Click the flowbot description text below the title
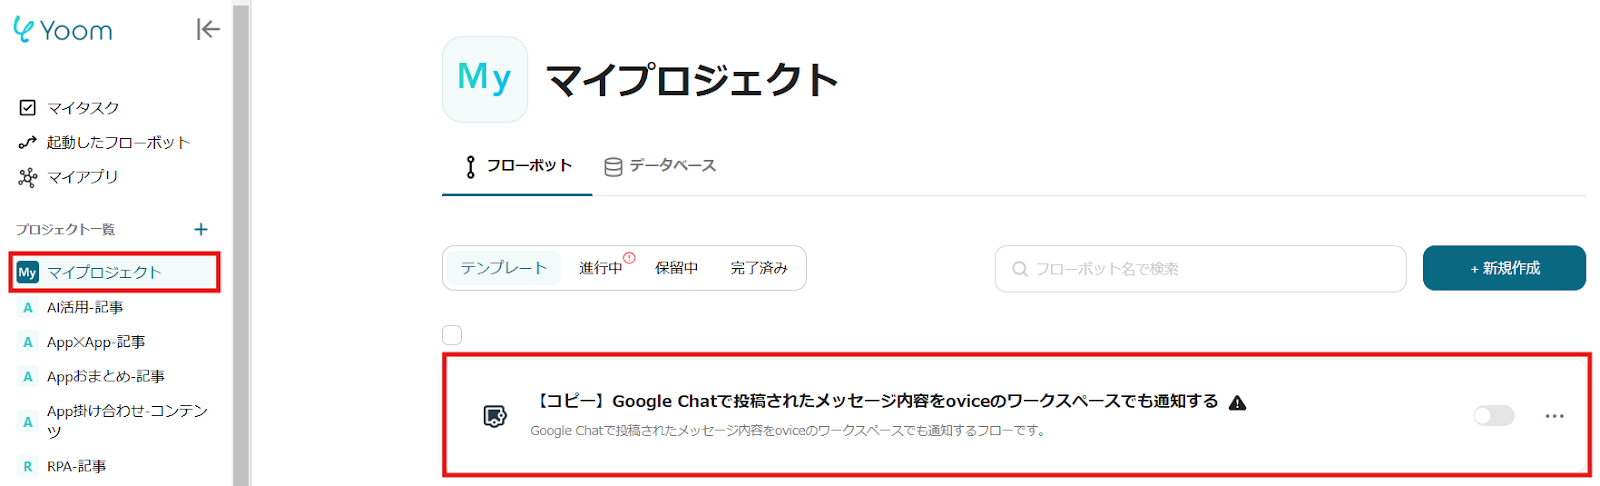This screenshot has height=486, width=1600. pyautogui.click(x=789, y=431)
